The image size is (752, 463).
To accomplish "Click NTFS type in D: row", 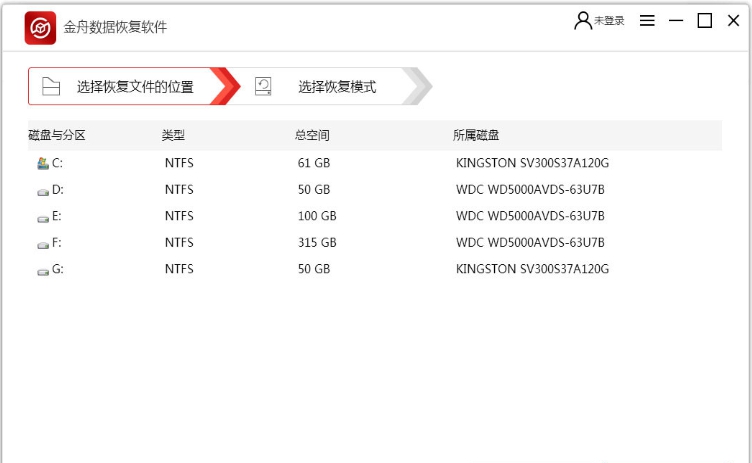I will pos(179,190).
